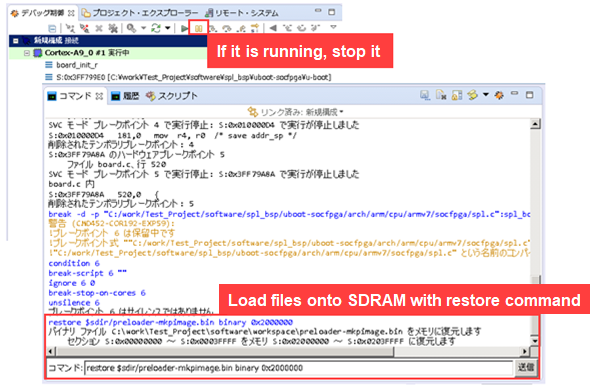
Task: Click the Reverse Step Into icon
Action: [288, 28]
